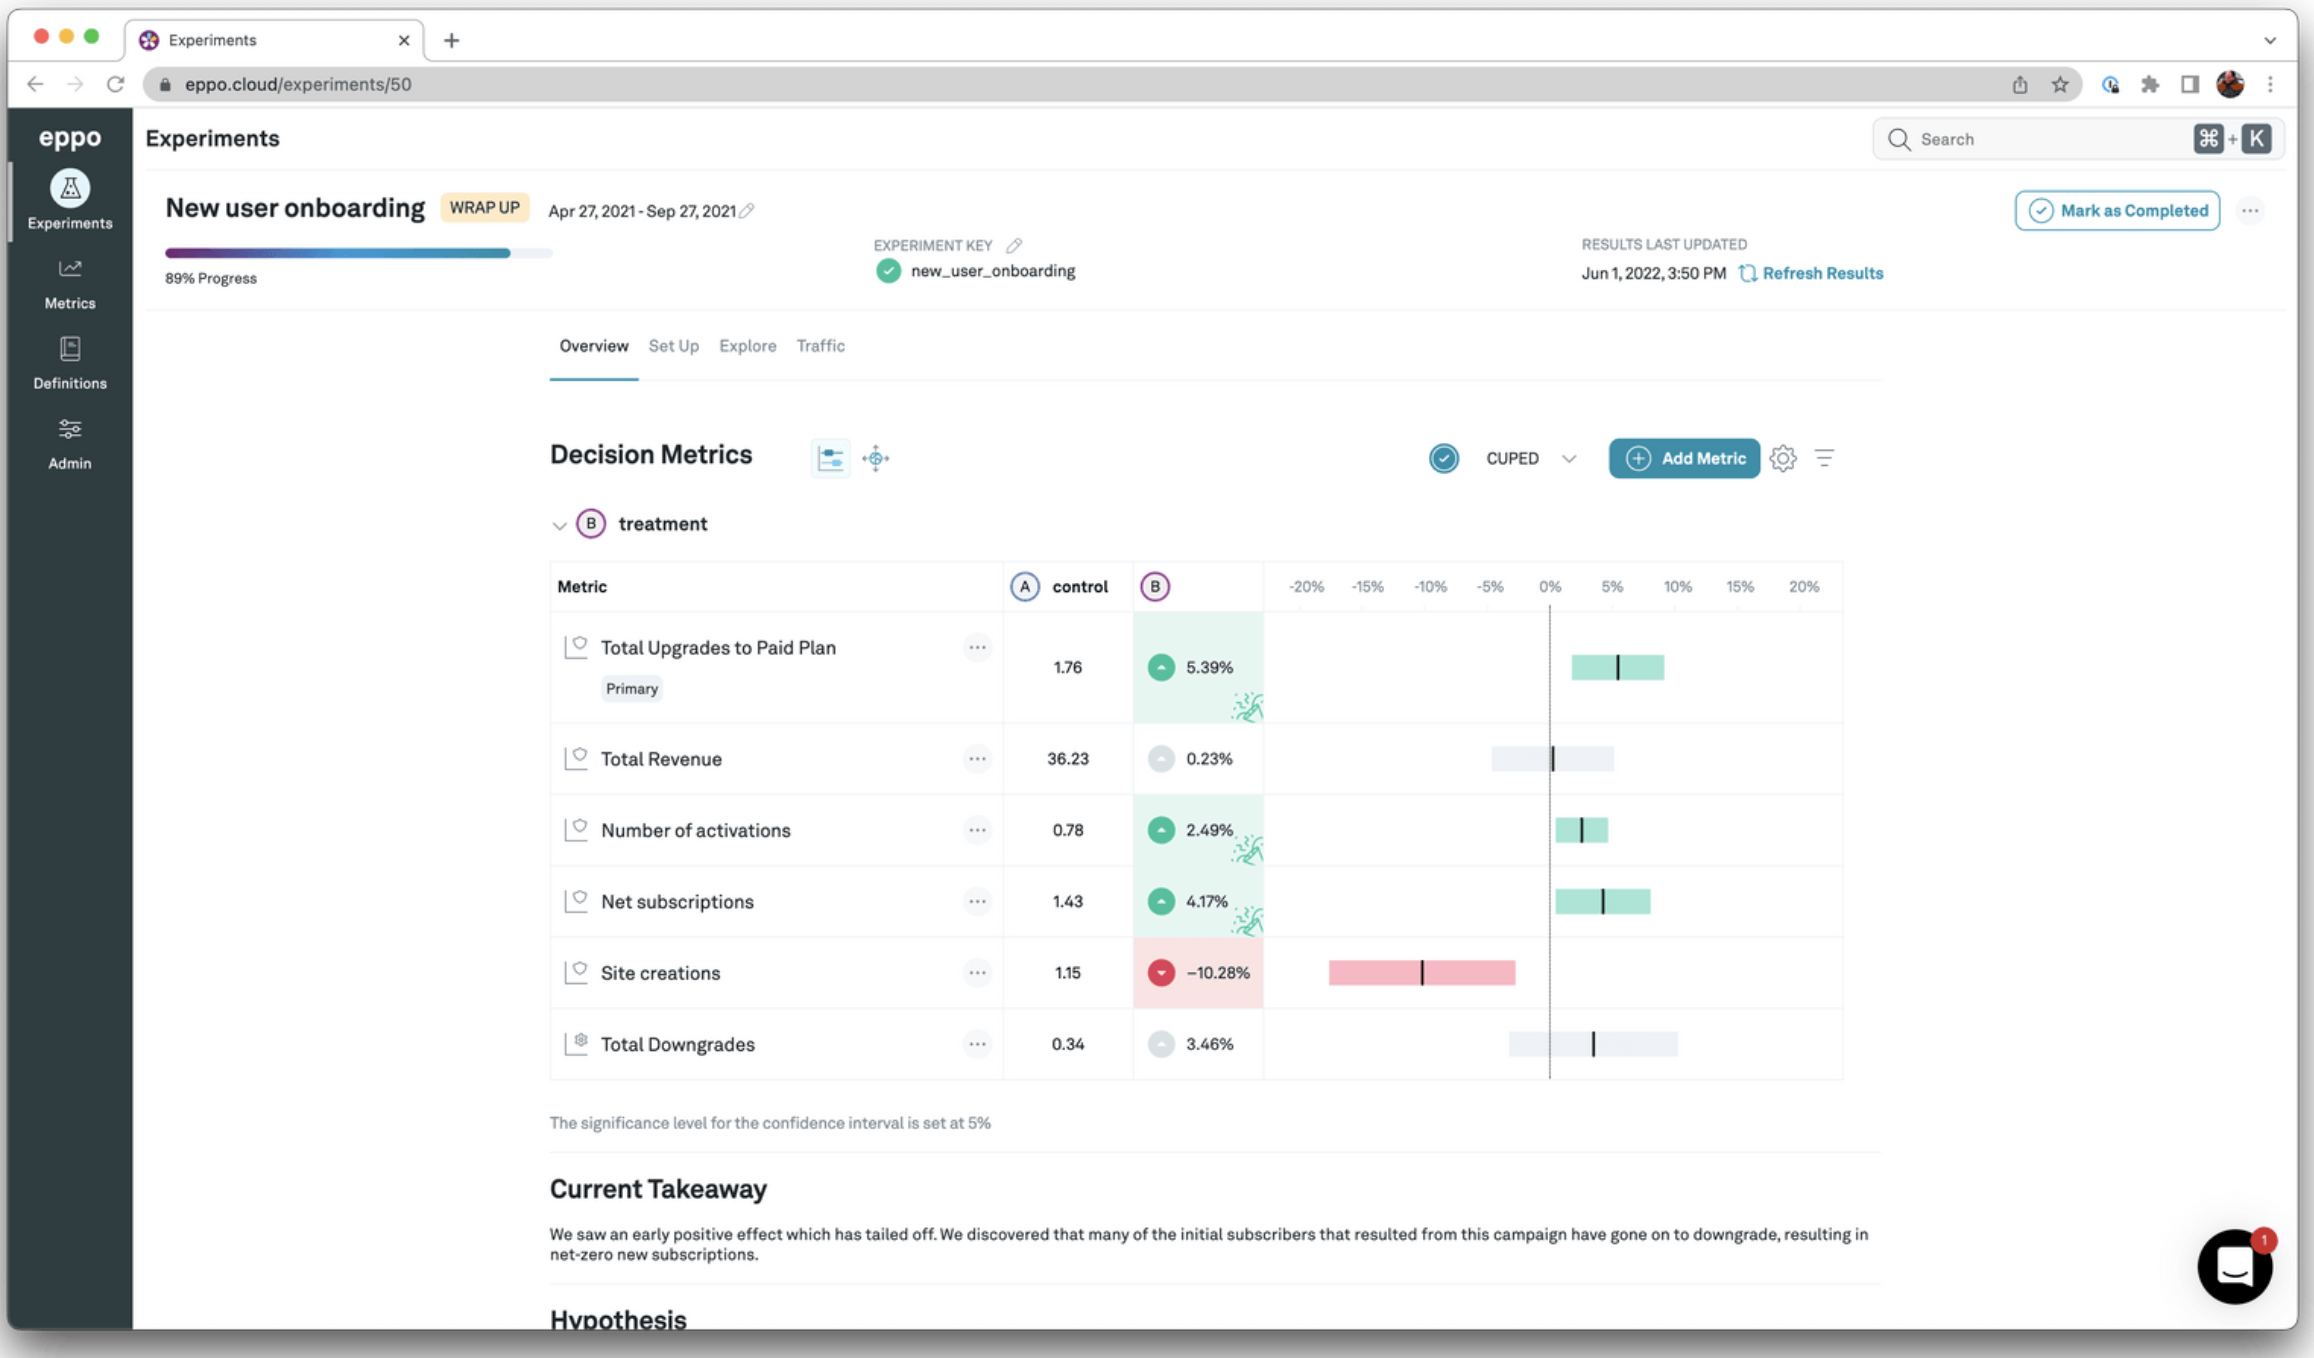Switch to the Explore tab
The image size is (2314, 1358).
coord(747,346)
